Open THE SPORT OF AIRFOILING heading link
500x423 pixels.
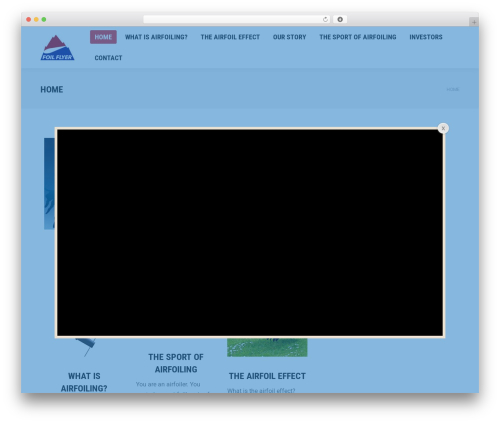(176, 363)
